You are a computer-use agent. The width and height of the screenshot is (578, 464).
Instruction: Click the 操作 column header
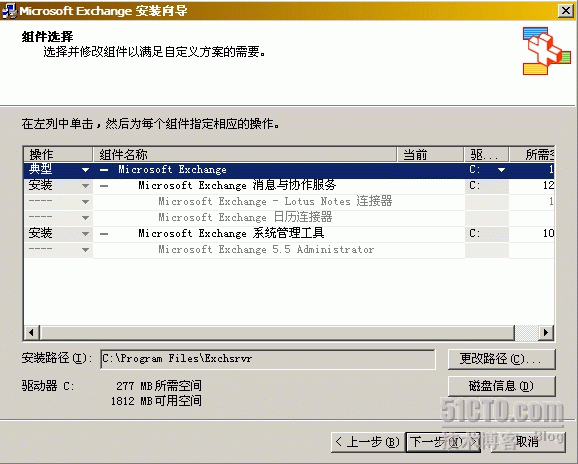point(58,154)
